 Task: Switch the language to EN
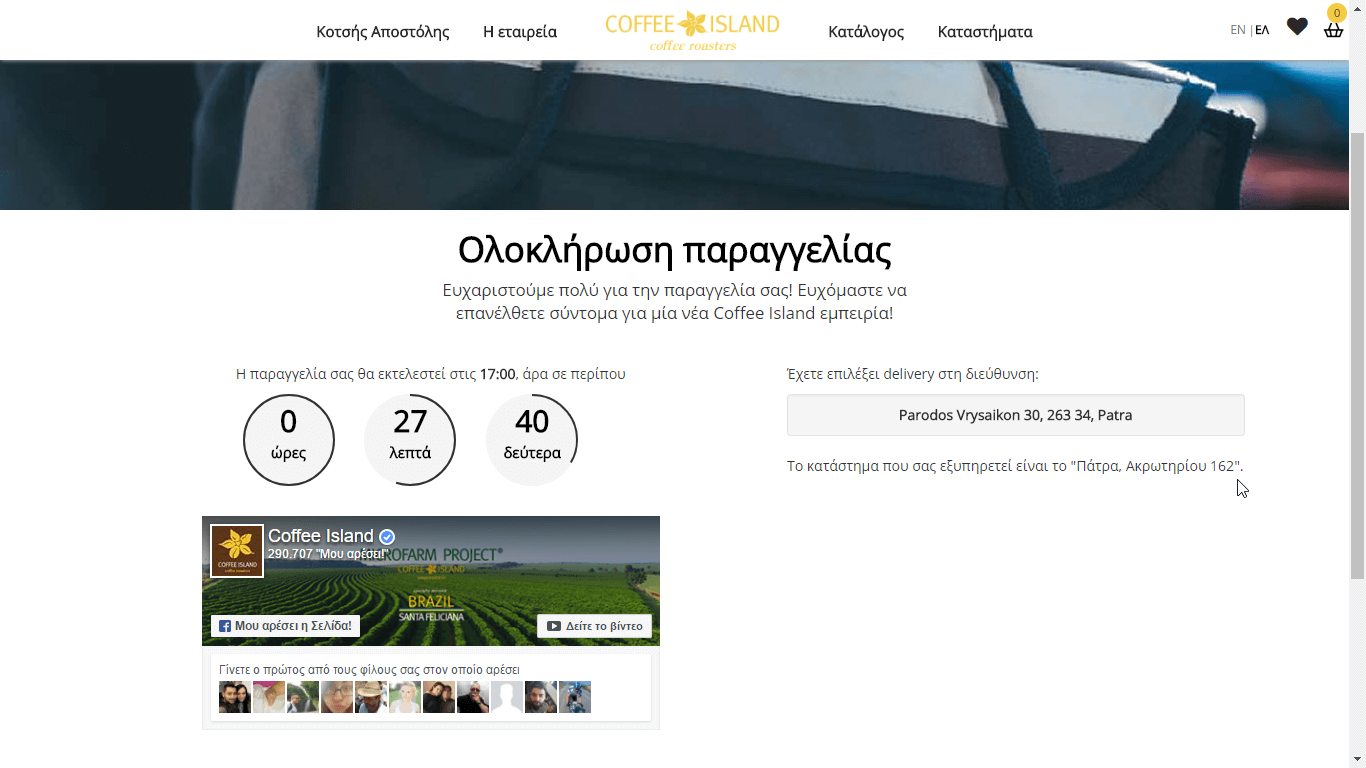(1238, 30)
